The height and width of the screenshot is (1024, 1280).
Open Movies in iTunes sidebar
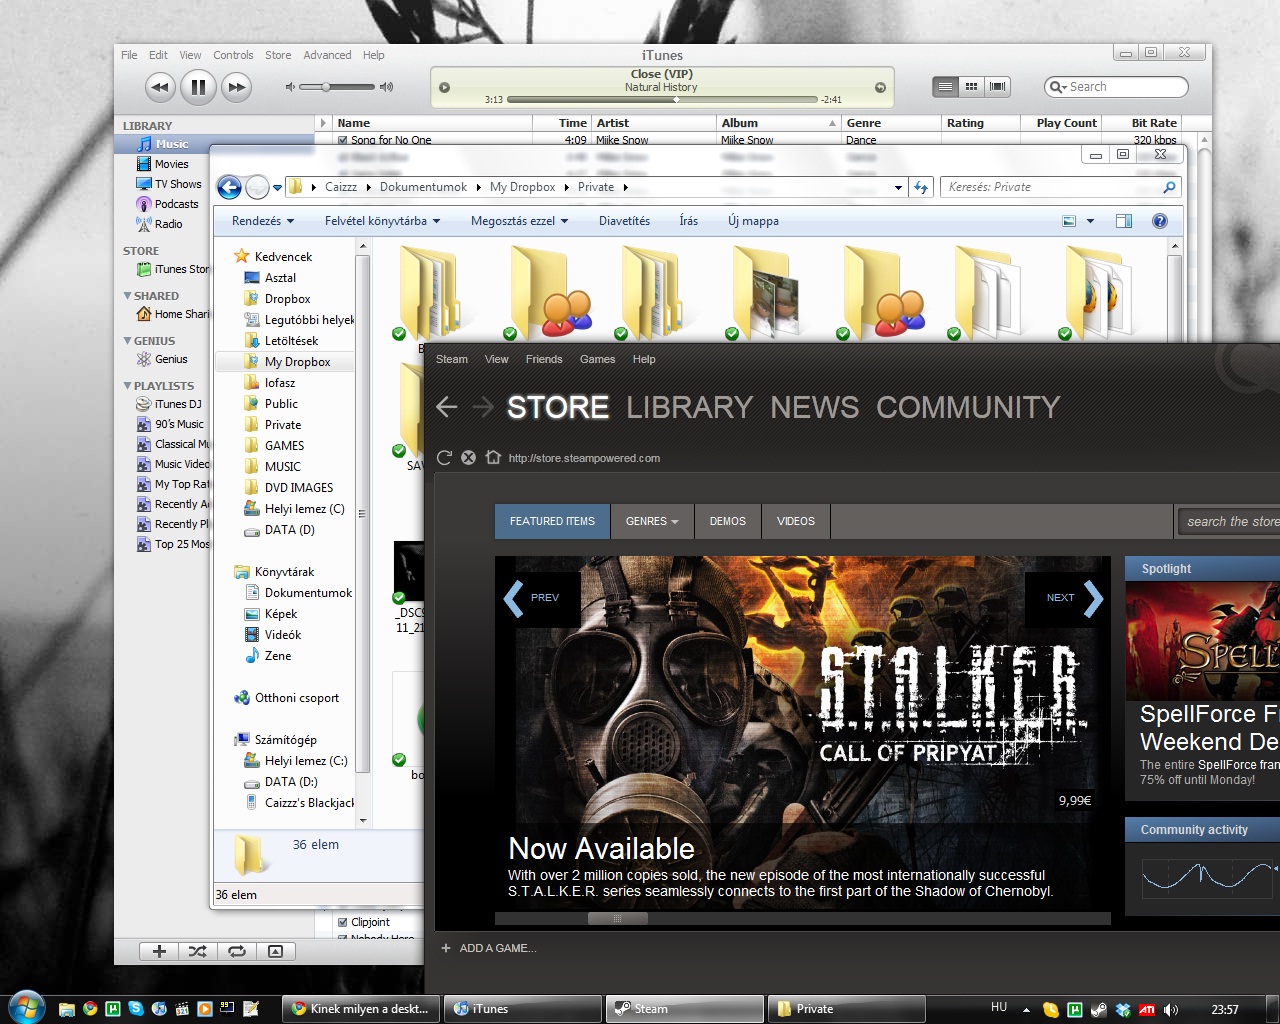[171, 164]
